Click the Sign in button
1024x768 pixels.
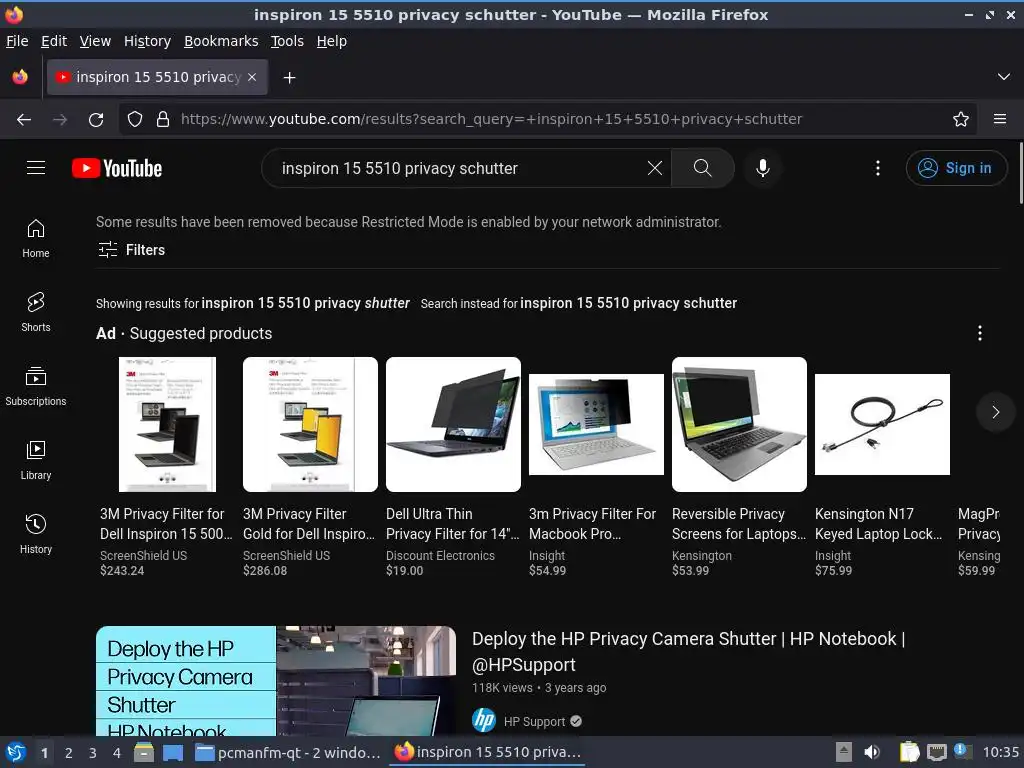956,168
